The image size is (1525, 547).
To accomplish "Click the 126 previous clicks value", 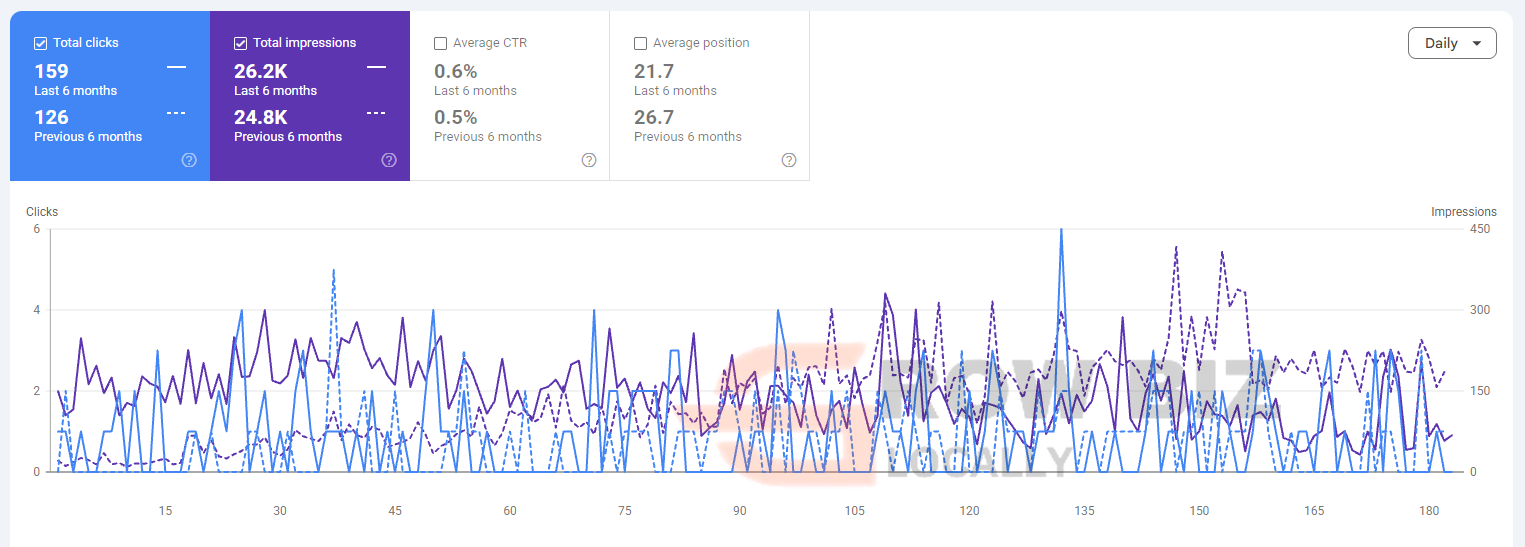I will coord(51,117).
